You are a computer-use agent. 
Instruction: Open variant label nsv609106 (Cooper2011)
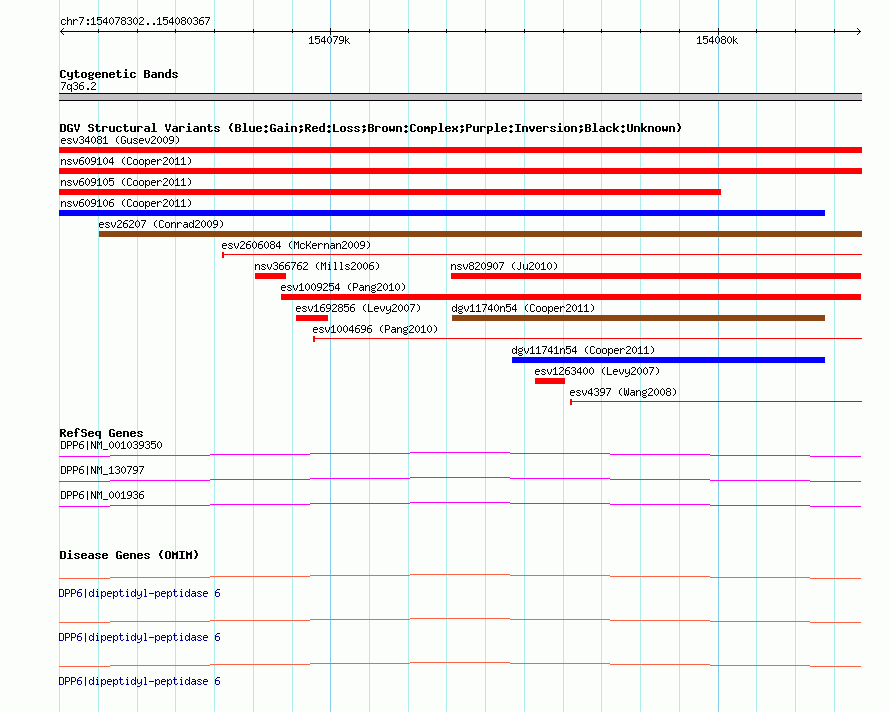(x=126, y=203)
